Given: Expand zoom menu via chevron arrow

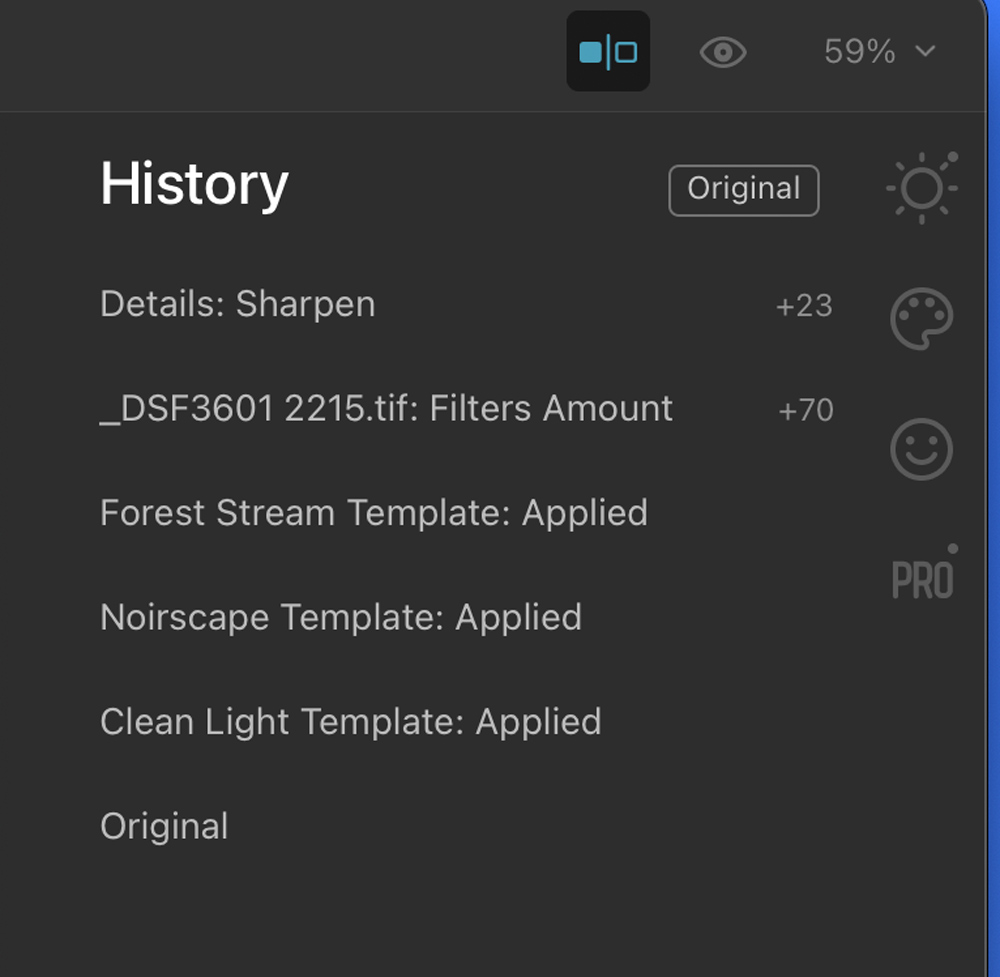Looking at the screenshot, I should 925,50.
